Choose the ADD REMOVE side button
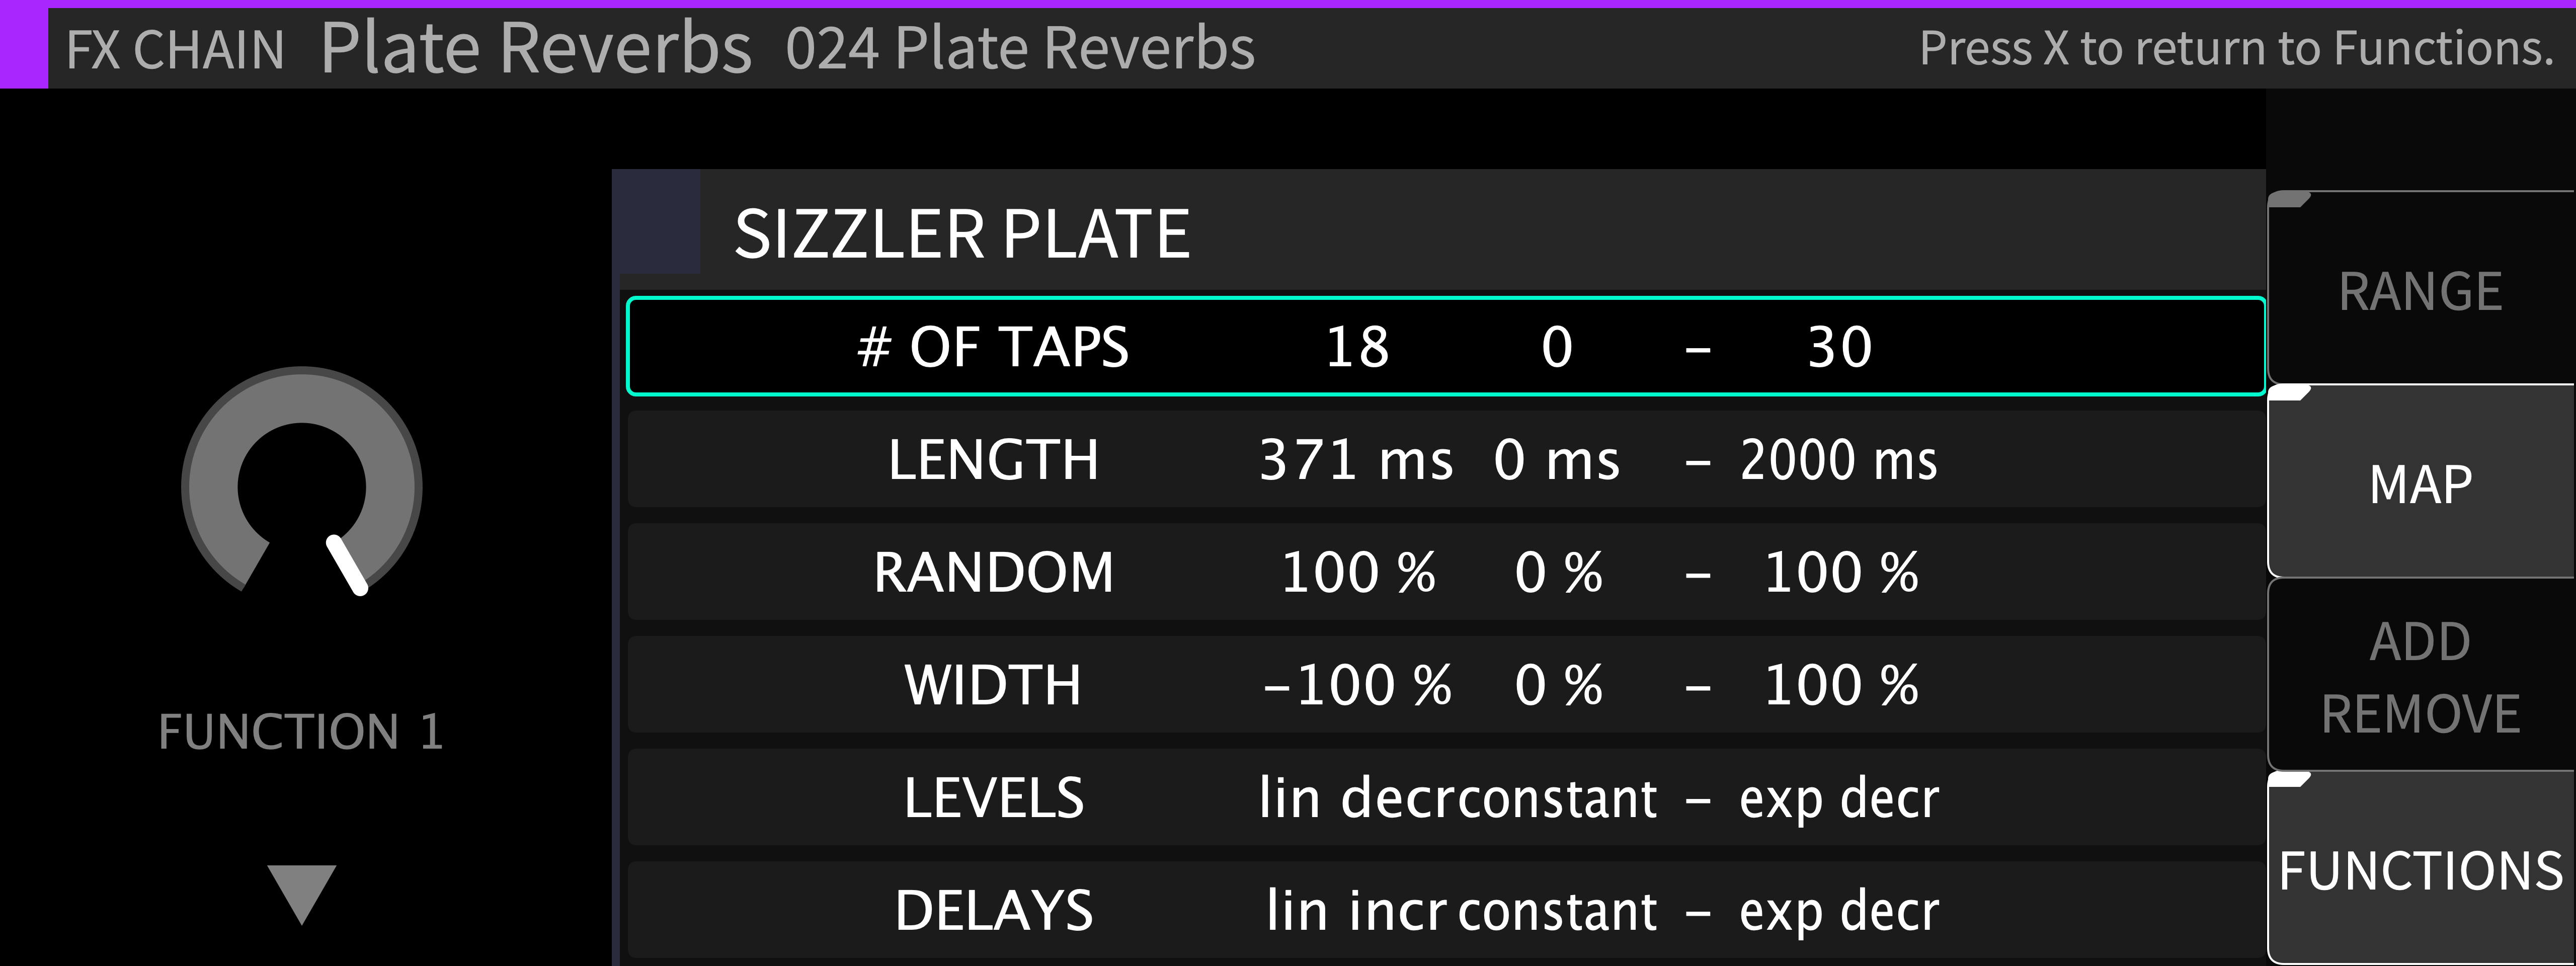 pos(2421,676)
